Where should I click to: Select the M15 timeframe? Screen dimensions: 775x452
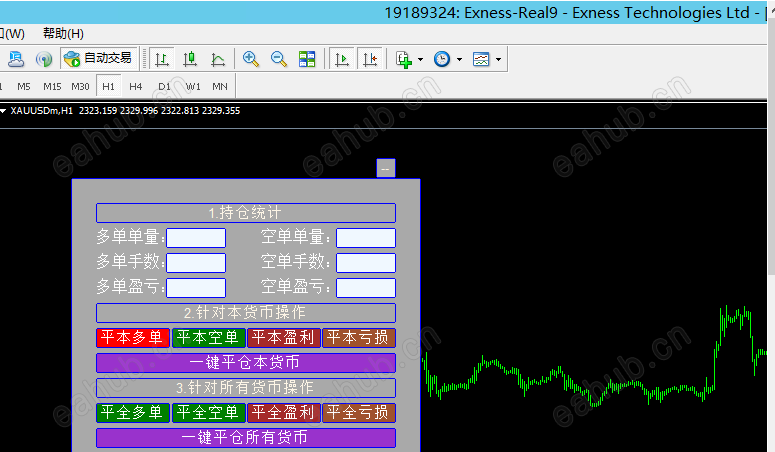pyautogui.click(x=52, y=87)
